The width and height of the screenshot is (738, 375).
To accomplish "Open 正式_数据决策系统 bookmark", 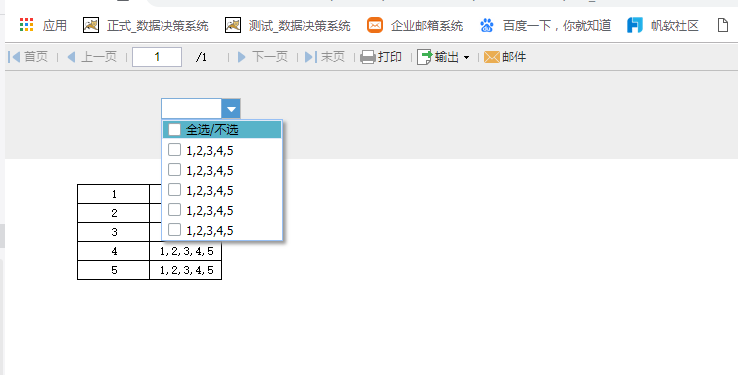I will [x=146, y=25].
